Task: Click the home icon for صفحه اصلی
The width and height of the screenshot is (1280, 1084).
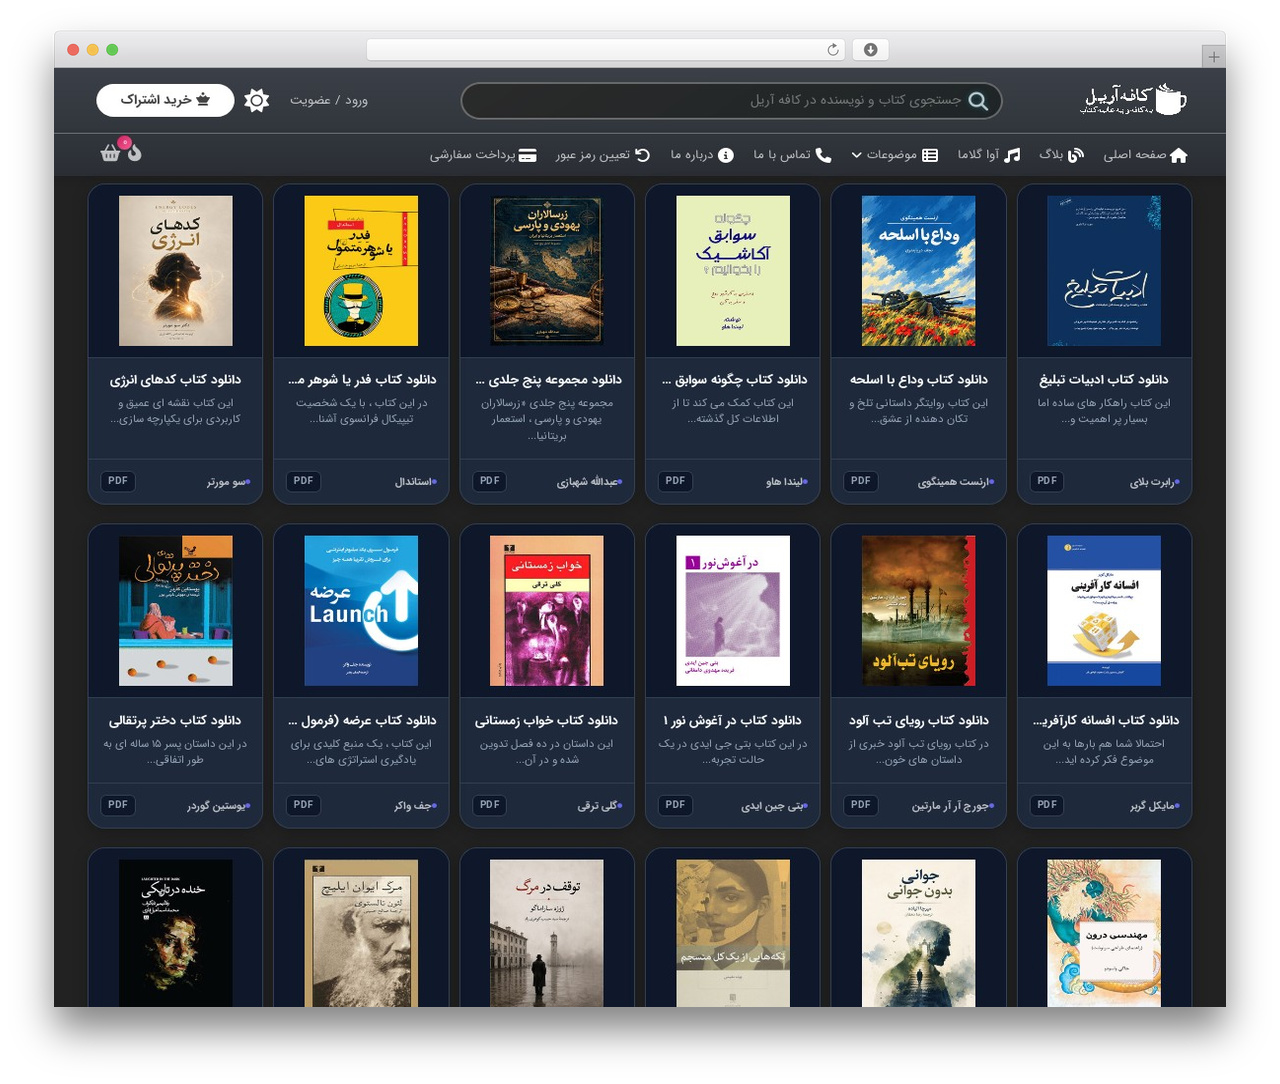Action: [x=1179, y=155]
